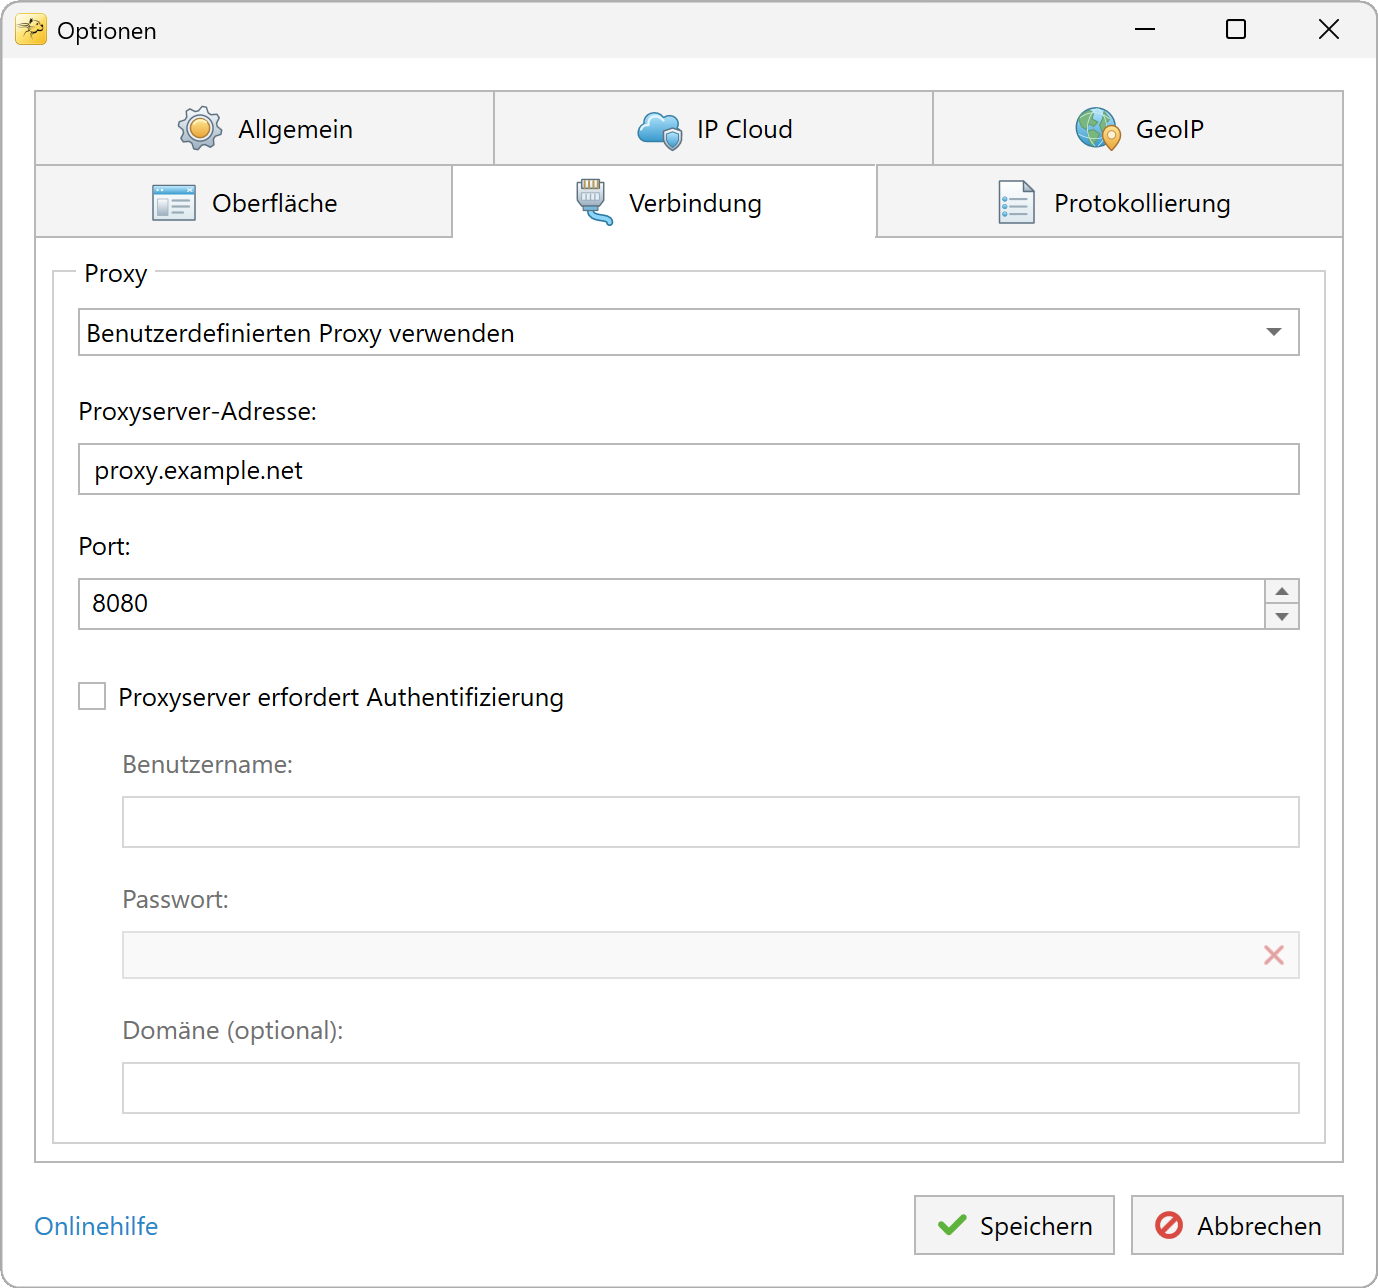Image resolution: width=1378 pixels, height=1288 pixels.
Task: Select the Verbindung tab
Action: click(x=665, y=202)
